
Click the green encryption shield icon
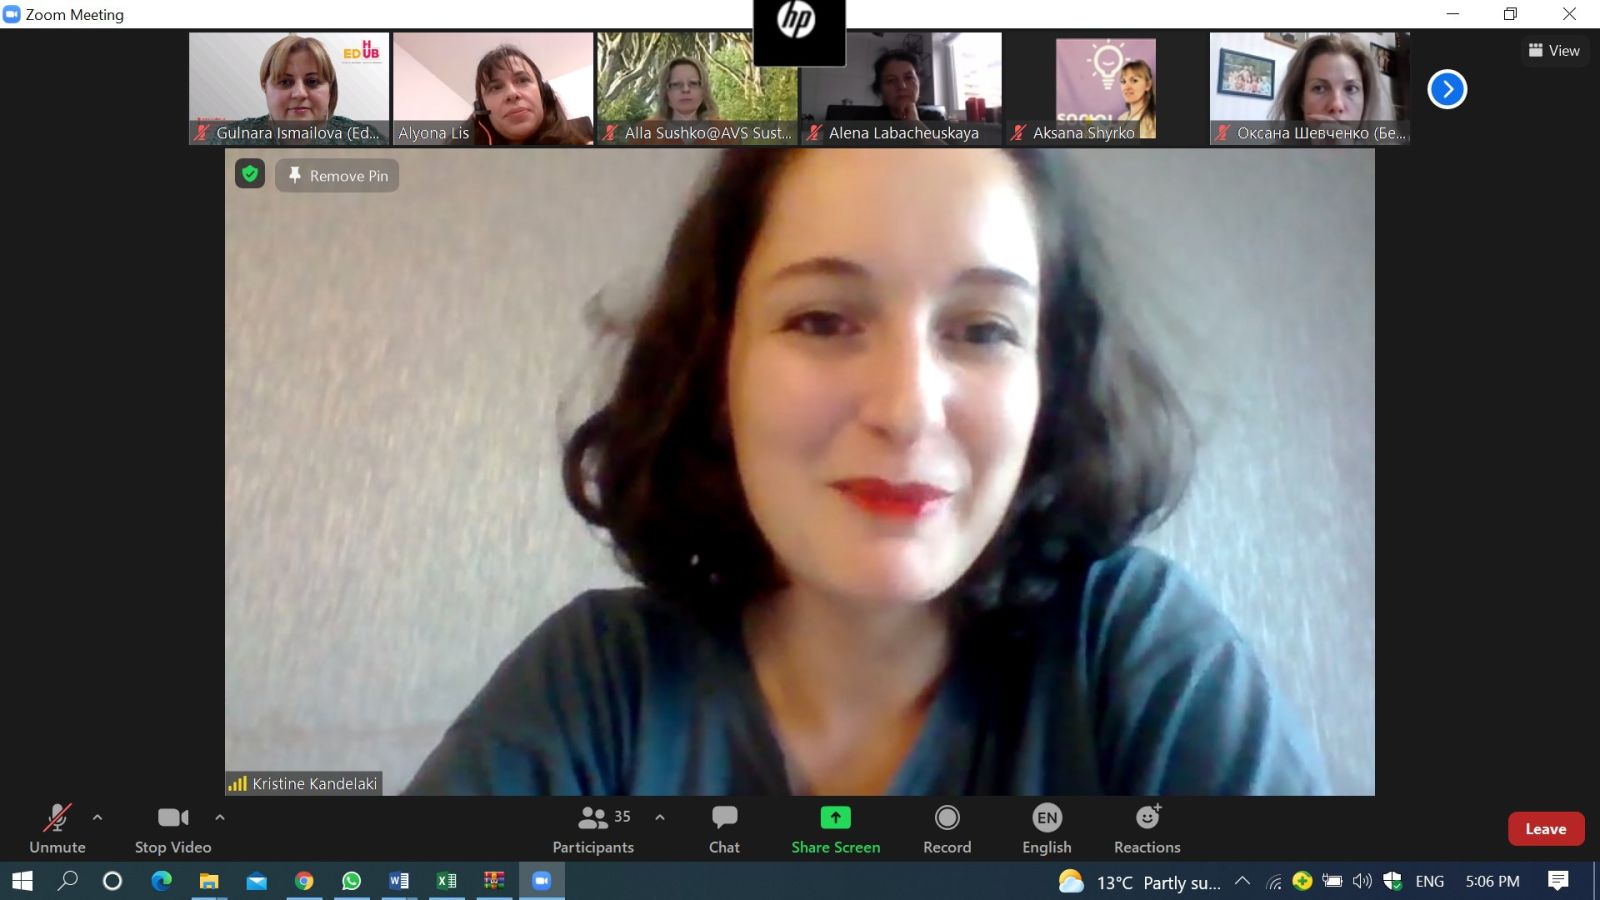(x=250, y=174)
